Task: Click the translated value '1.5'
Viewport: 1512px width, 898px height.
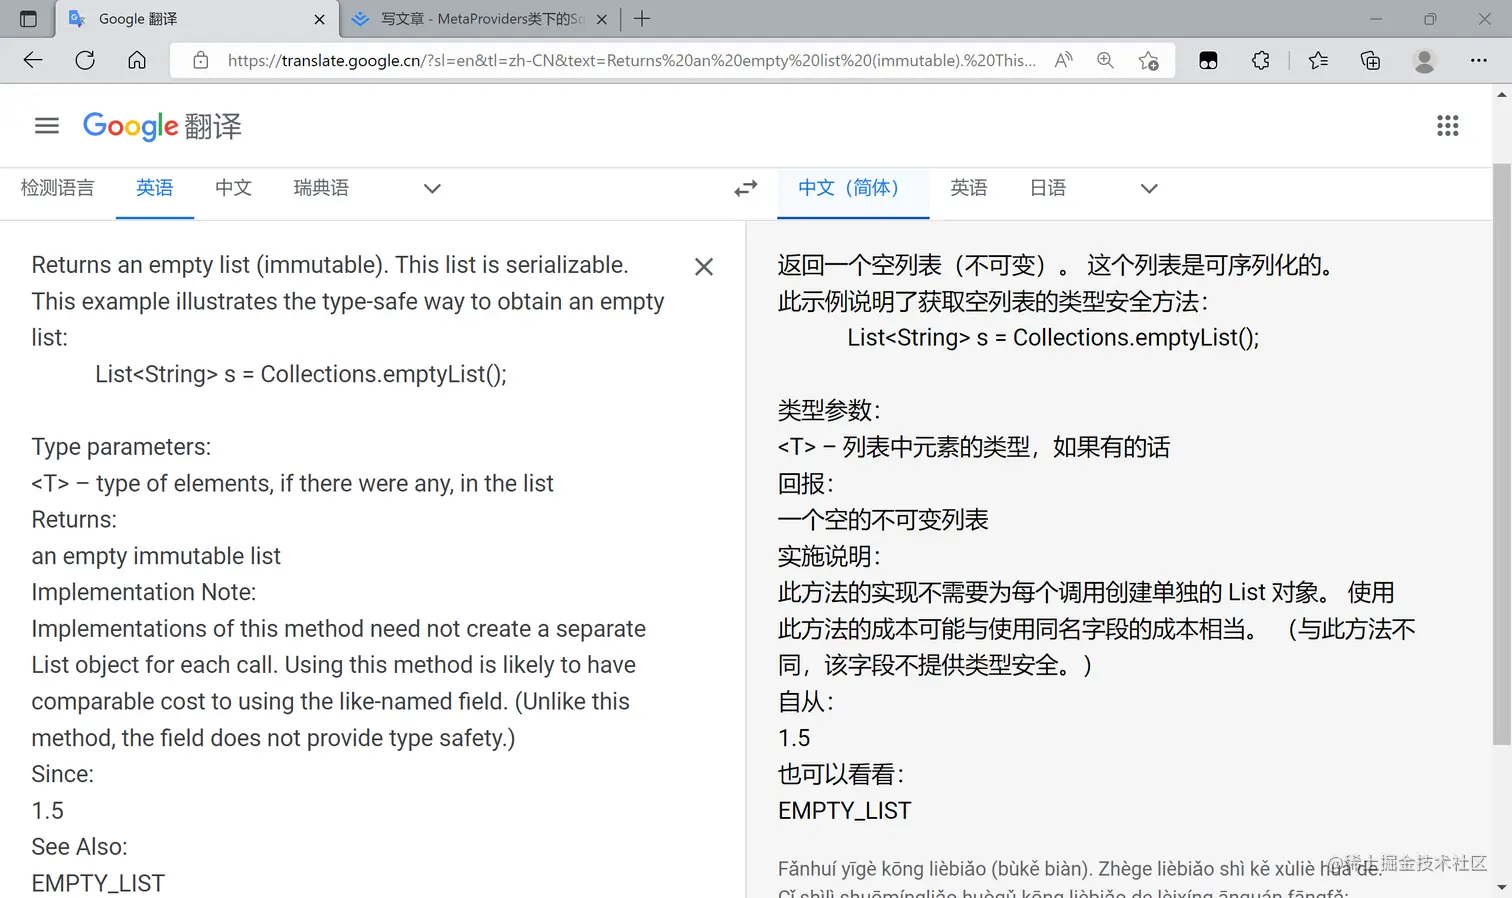Action: pyautogui.click(x=794, y=738)
